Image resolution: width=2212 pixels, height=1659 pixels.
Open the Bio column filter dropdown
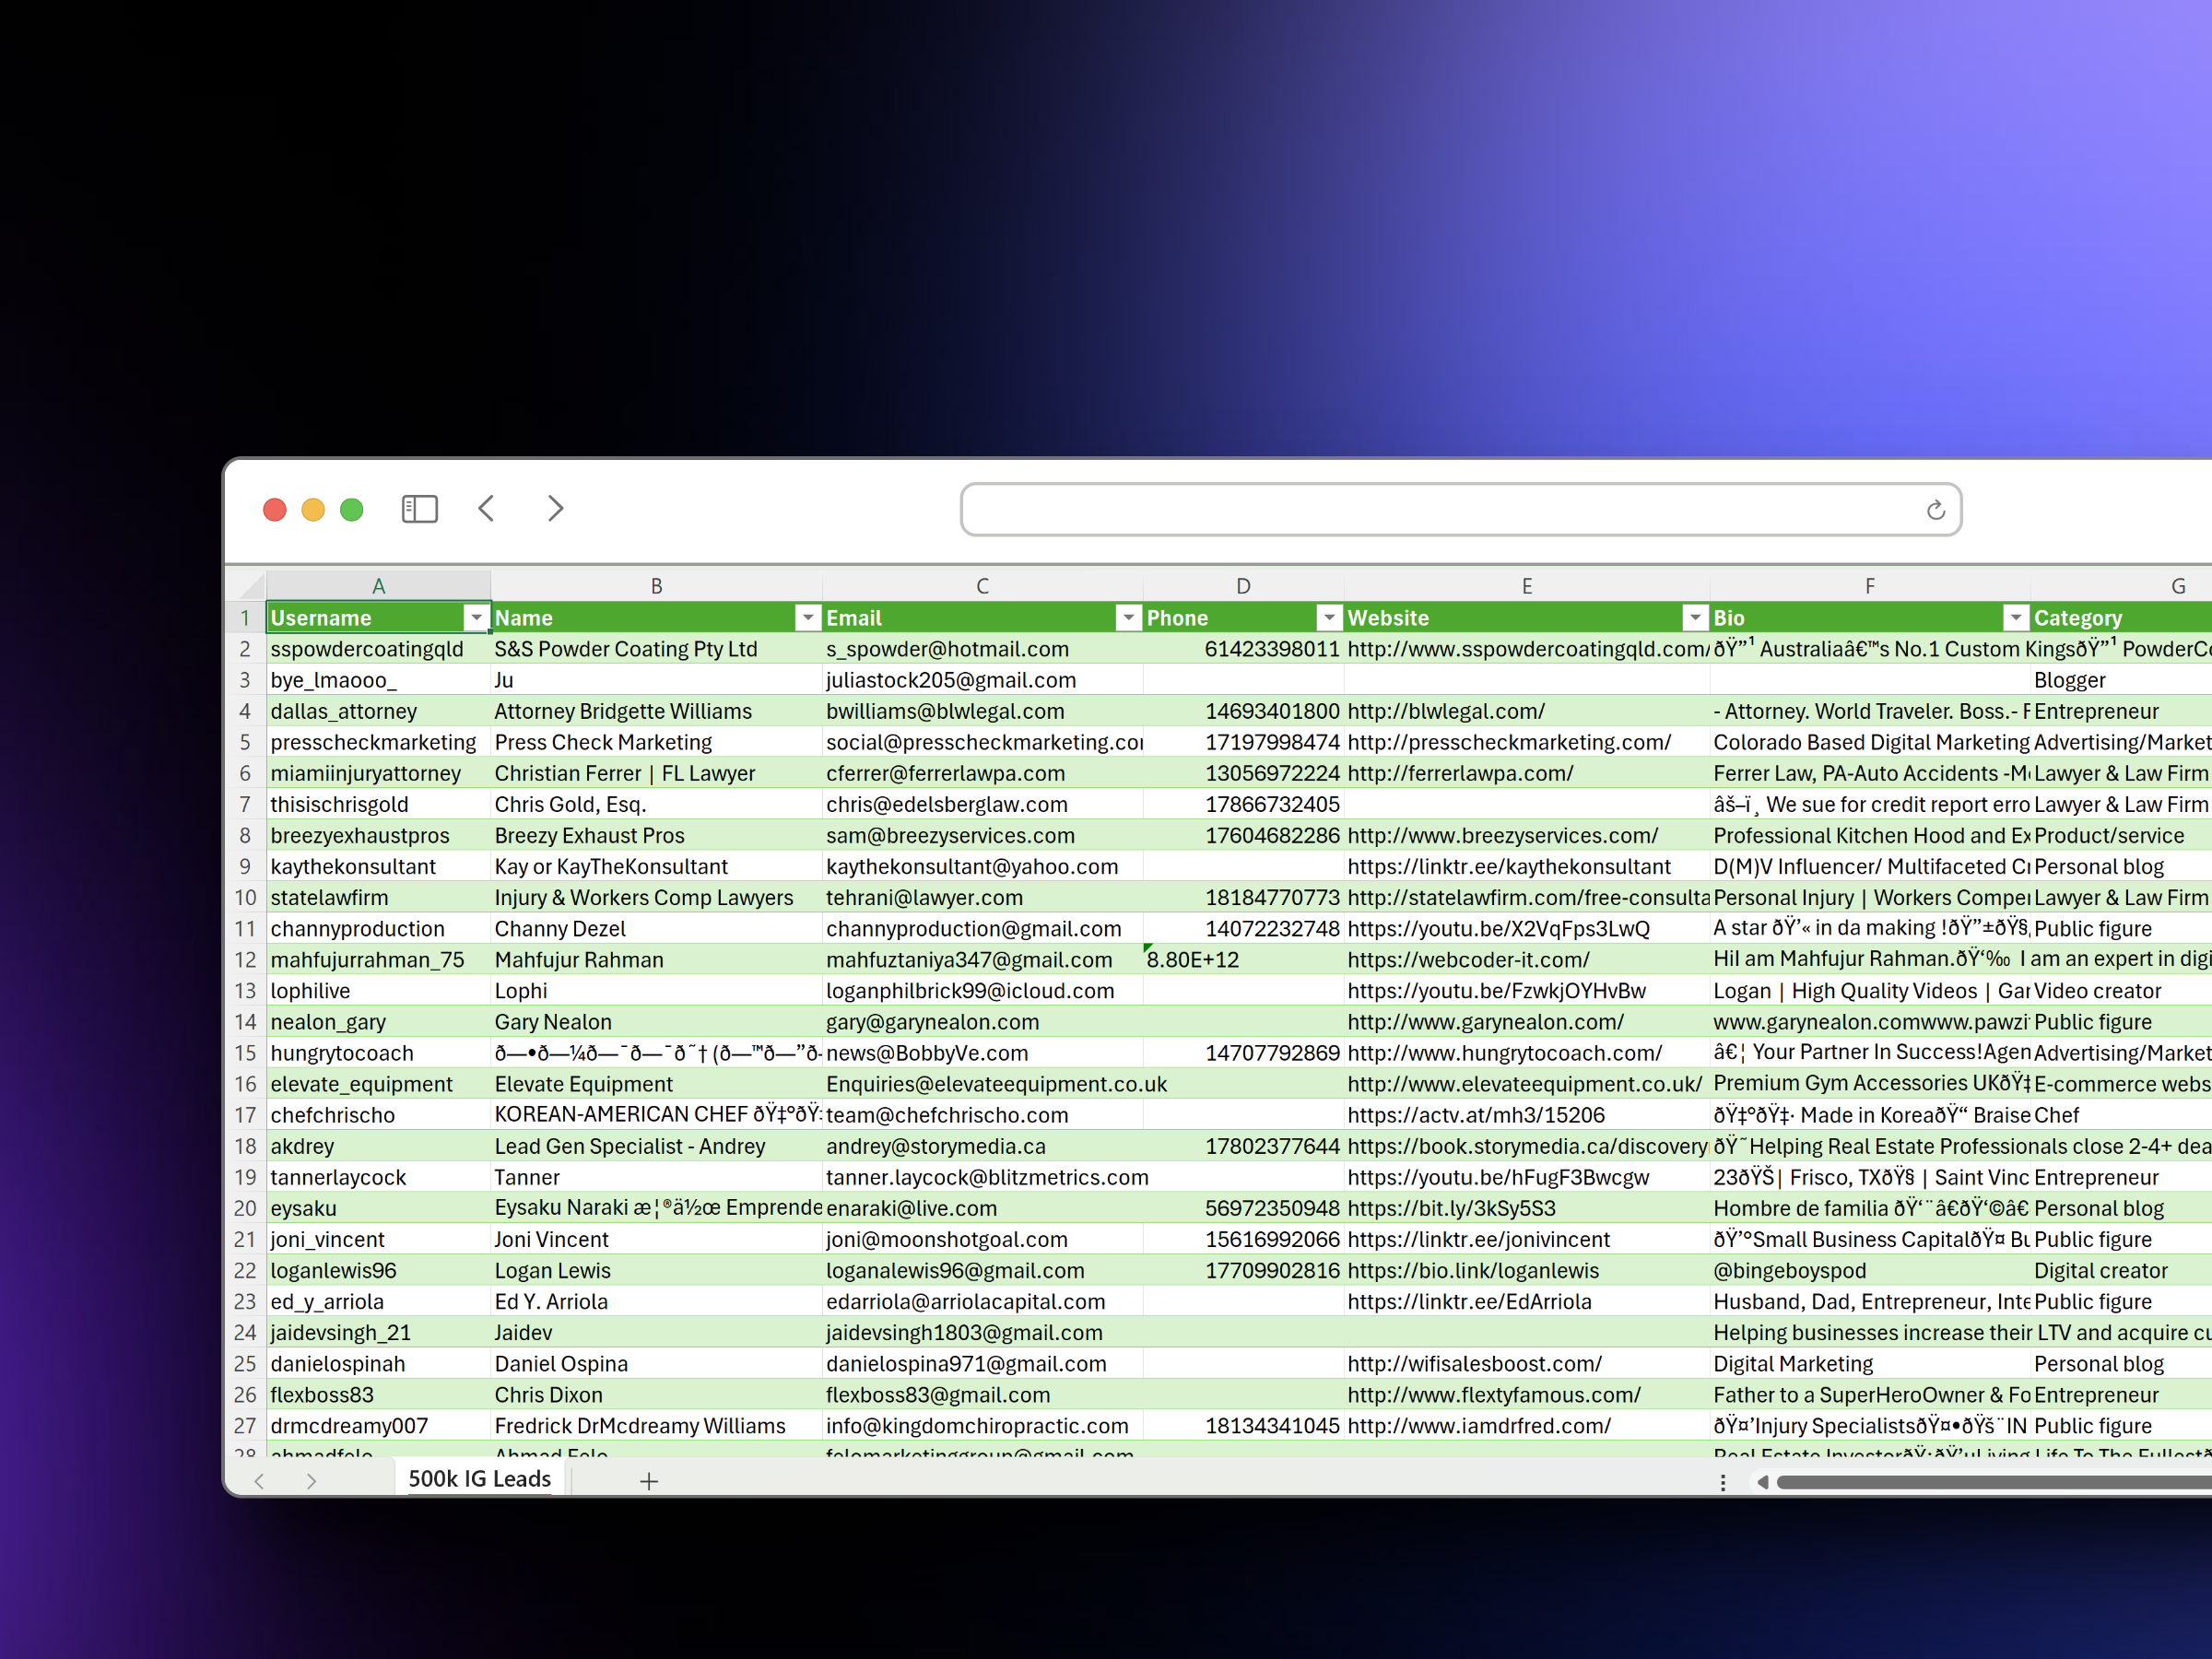(2016, 618)
